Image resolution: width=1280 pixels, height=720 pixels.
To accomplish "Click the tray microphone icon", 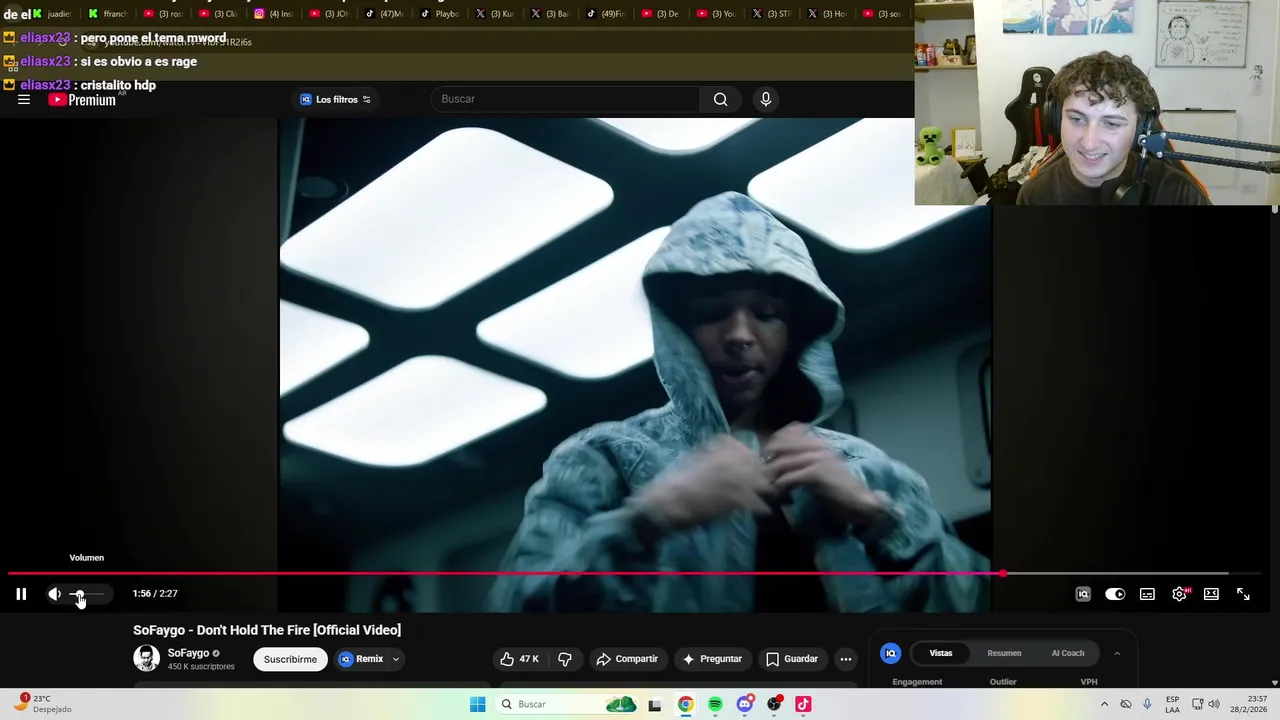I will pyautogui.click(x=1147, y=704).
